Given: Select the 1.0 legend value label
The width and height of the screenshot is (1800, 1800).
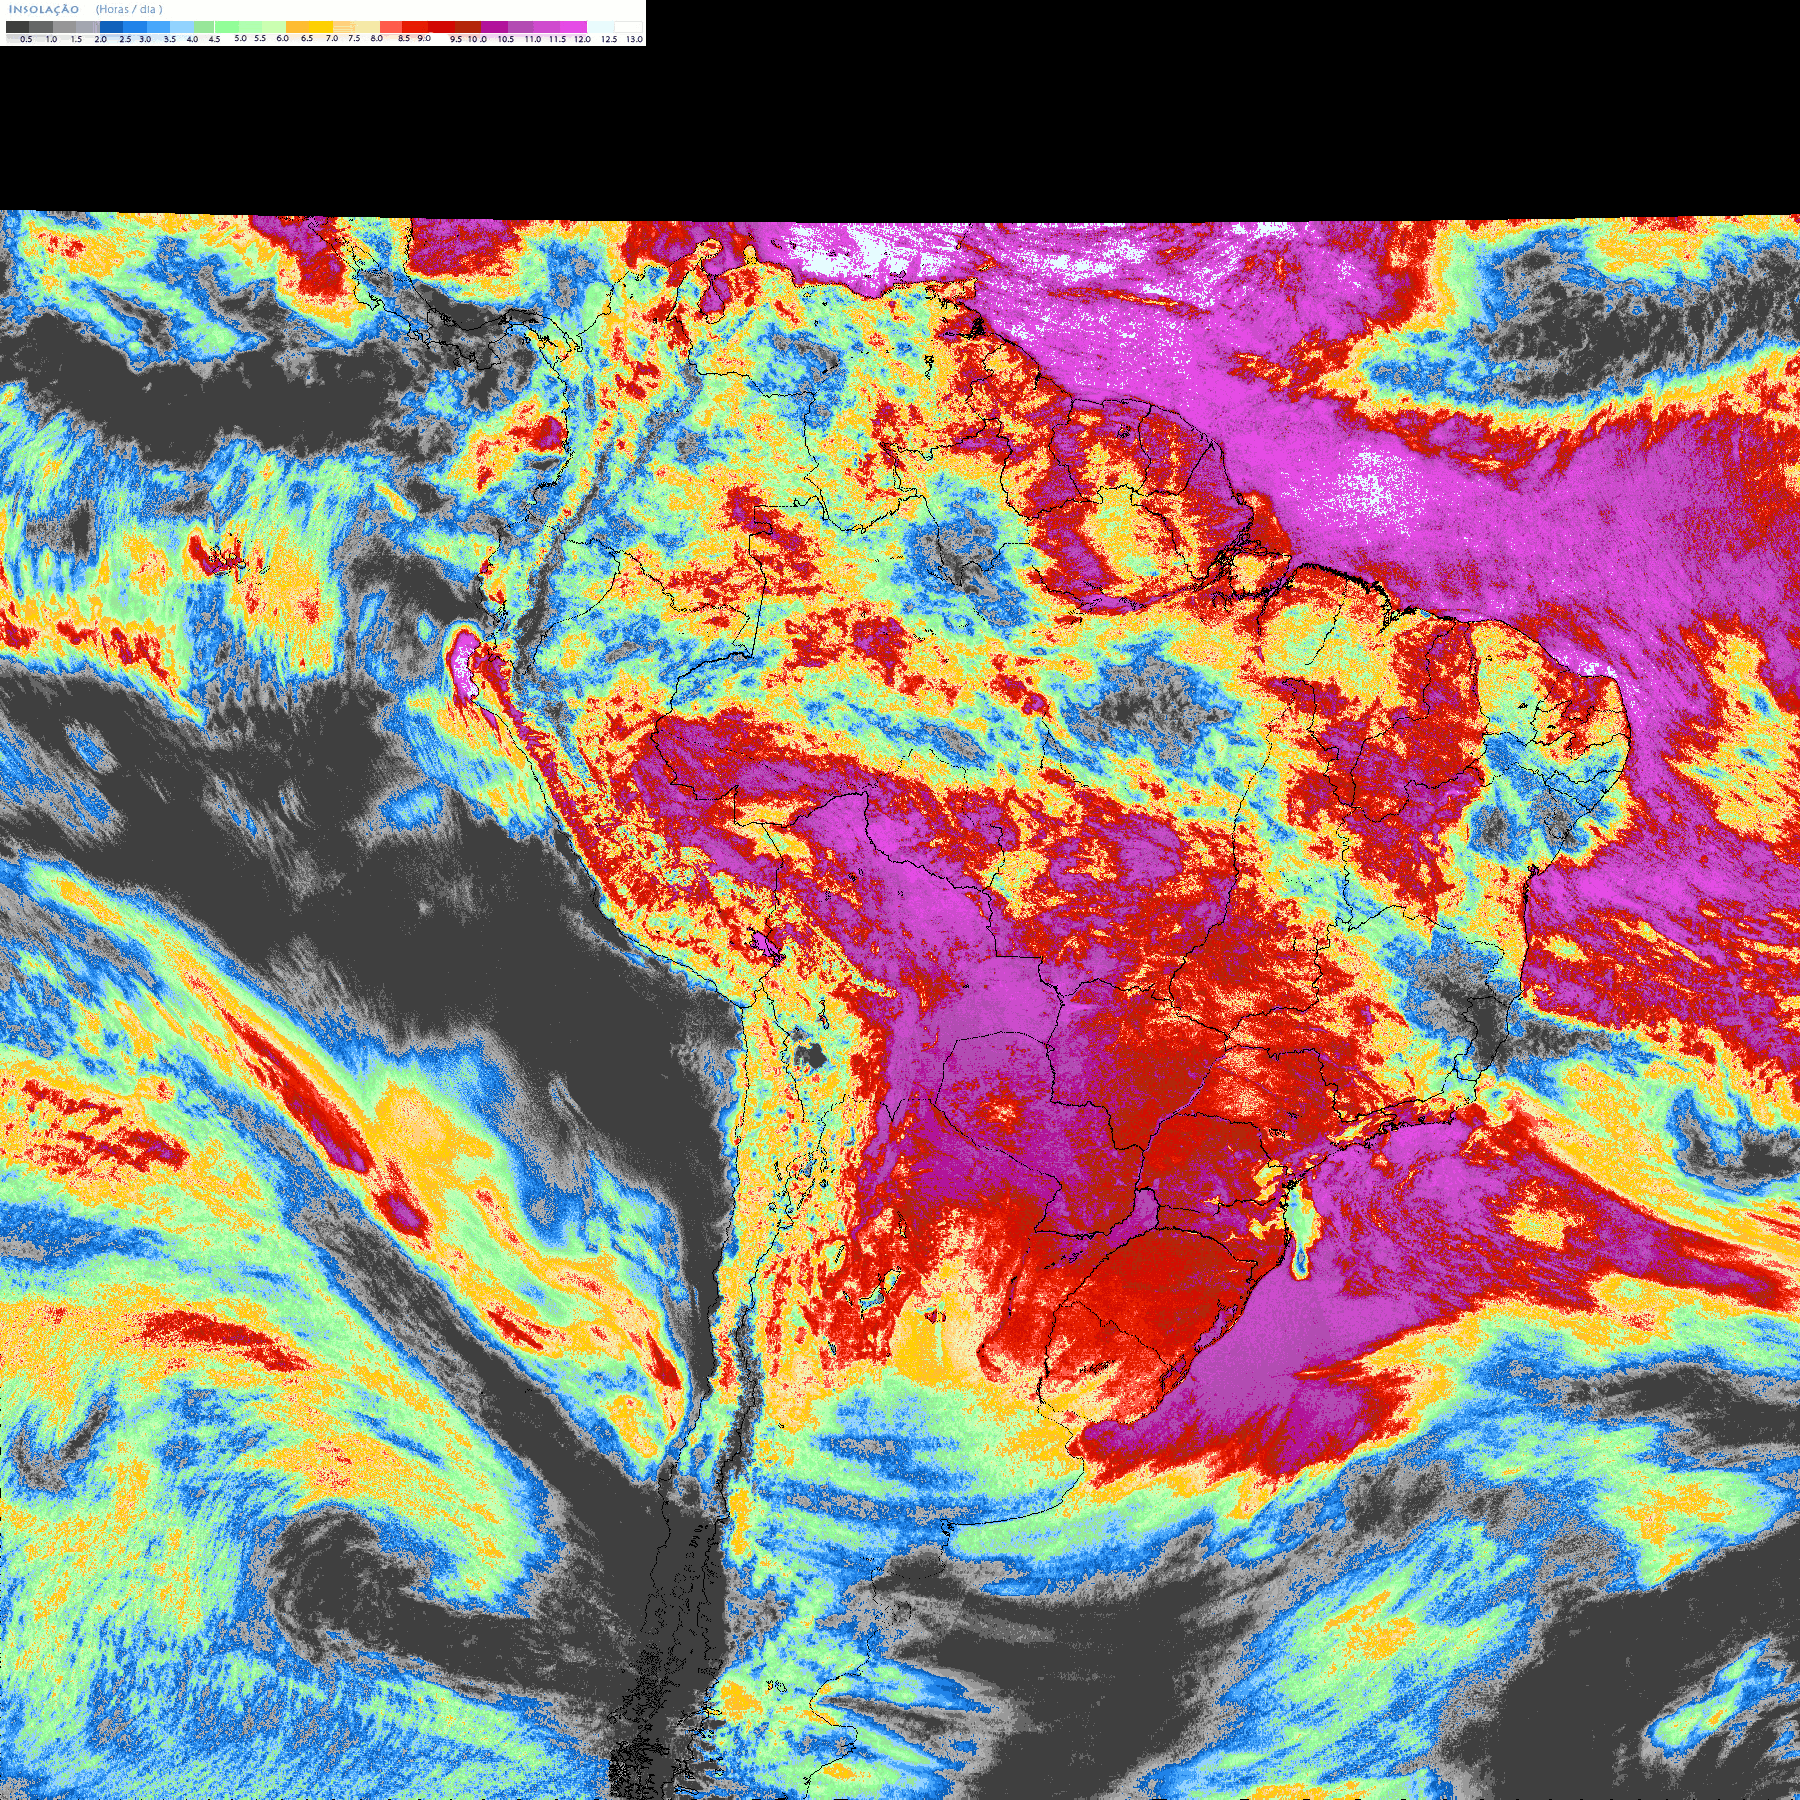Looking at the screenshot, I should point(51,39).
